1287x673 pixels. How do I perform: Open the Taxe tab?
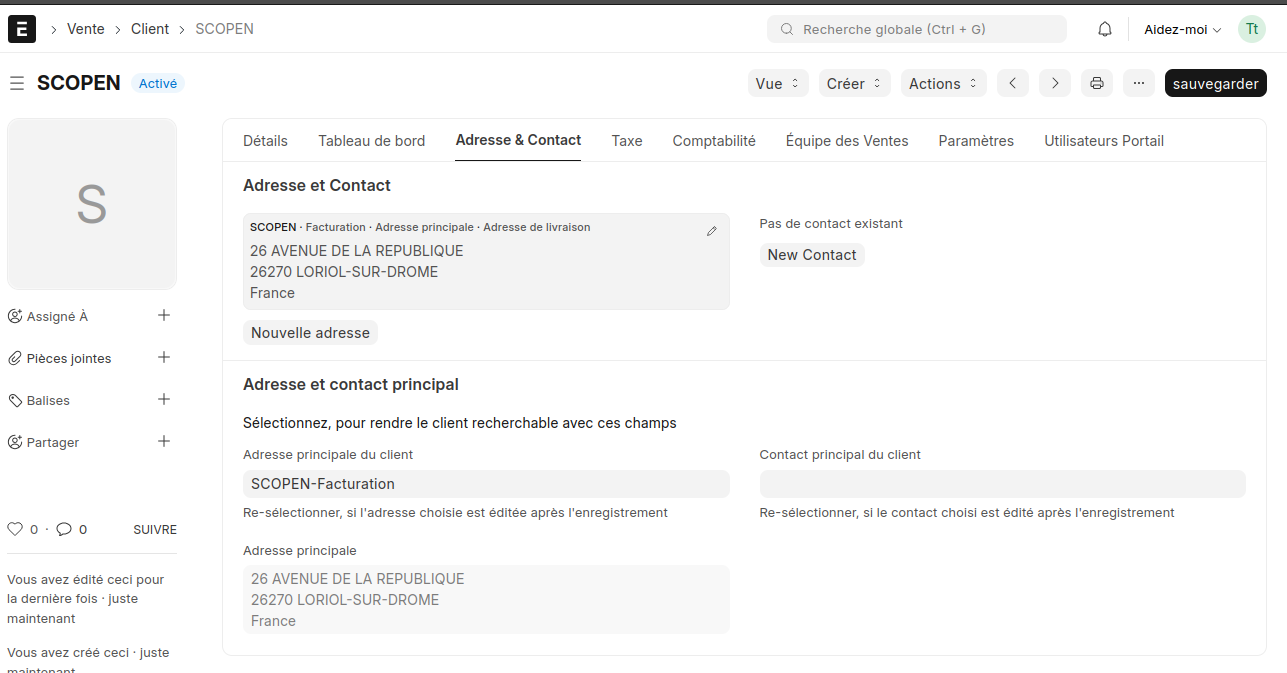[627, 141]
